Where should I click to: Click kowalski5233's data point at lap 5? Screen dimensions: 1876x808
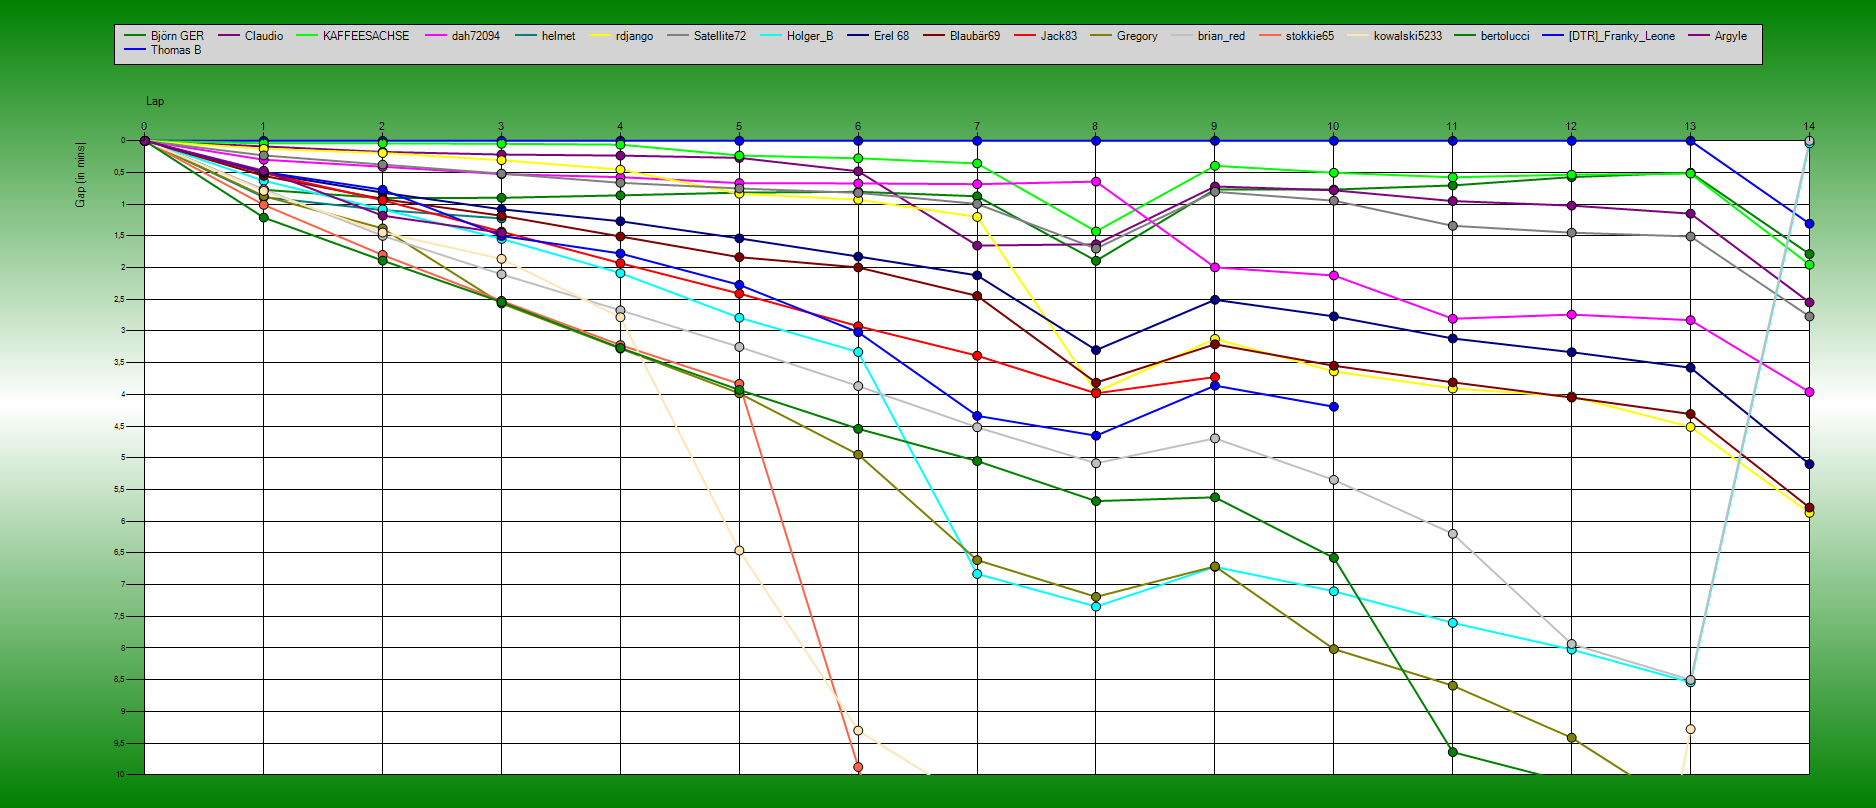[739, 551]
